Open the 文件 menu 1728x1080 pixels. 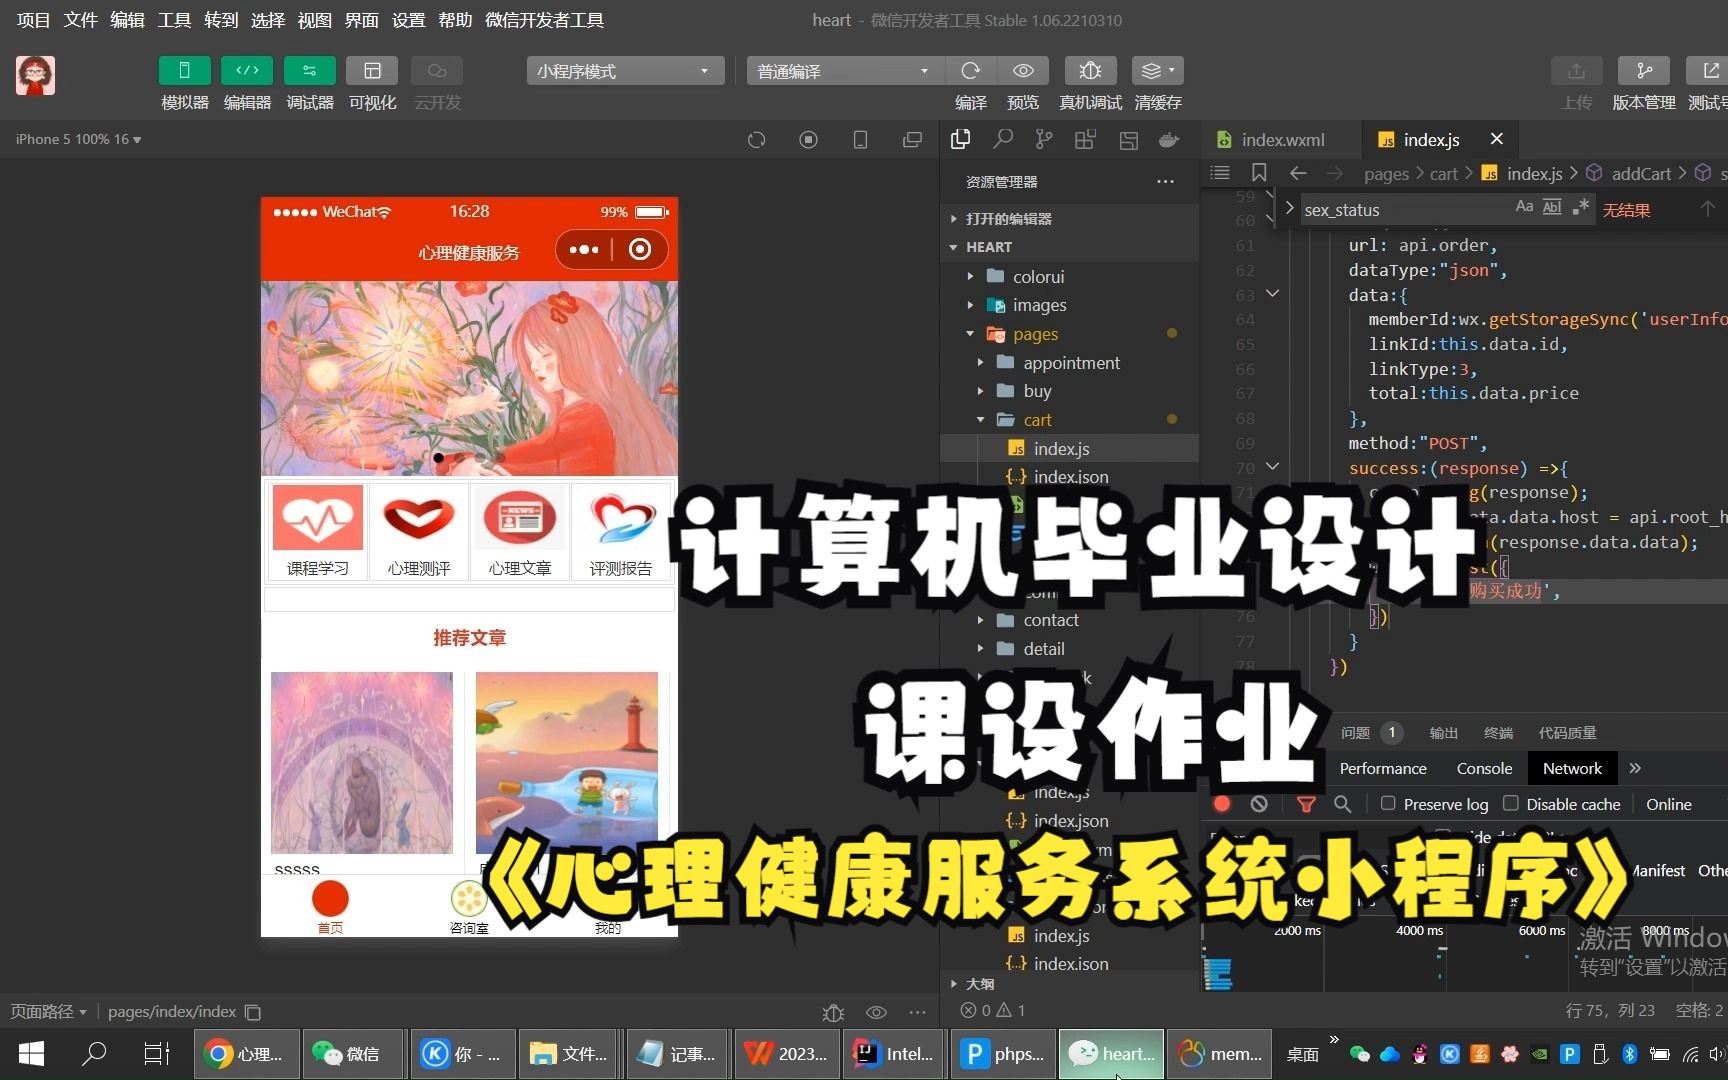click(x=80, y=20)
